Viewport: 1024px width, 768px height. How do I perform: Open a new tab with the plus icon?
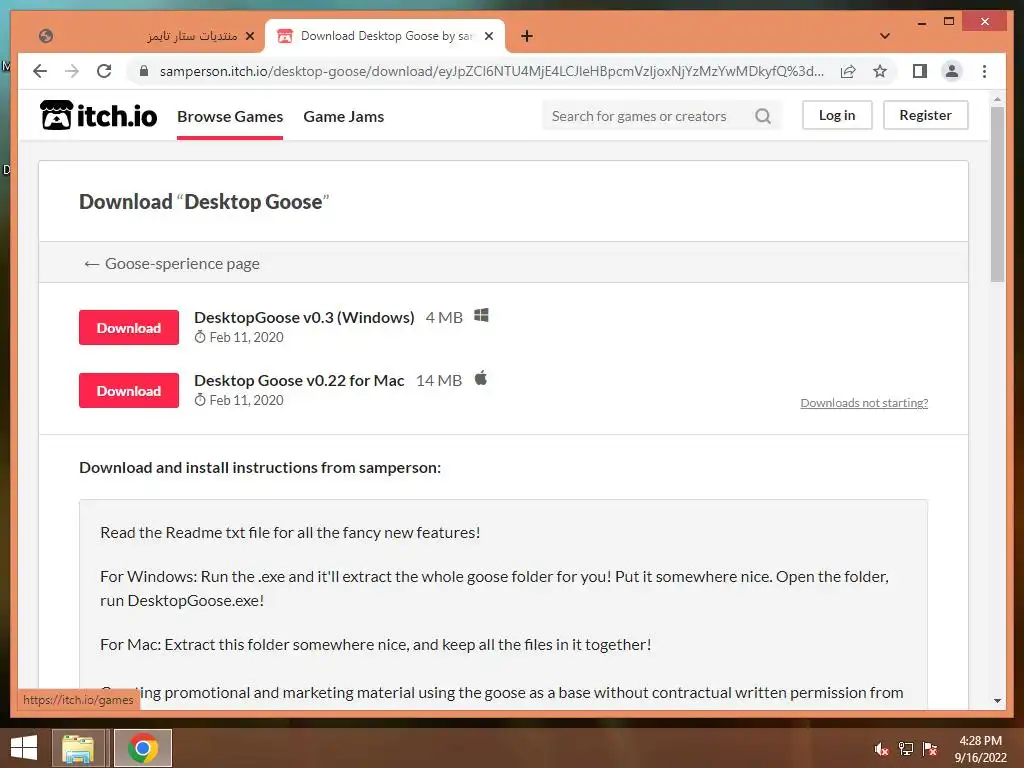tap(527, 36)
